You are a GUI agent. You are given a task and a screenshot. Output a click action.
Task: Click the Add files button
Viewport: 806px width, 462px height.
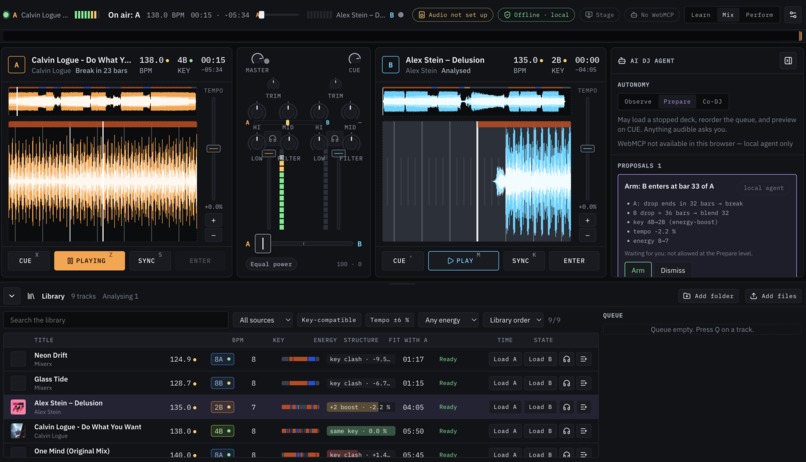773,296
